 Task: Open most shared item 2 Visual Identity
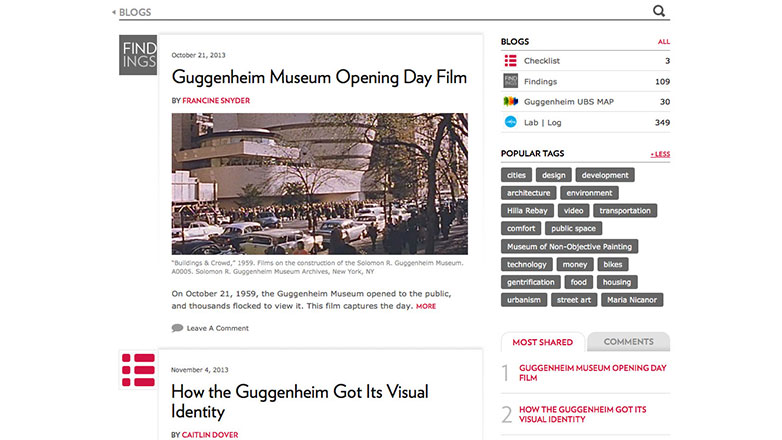coord(583,414)
